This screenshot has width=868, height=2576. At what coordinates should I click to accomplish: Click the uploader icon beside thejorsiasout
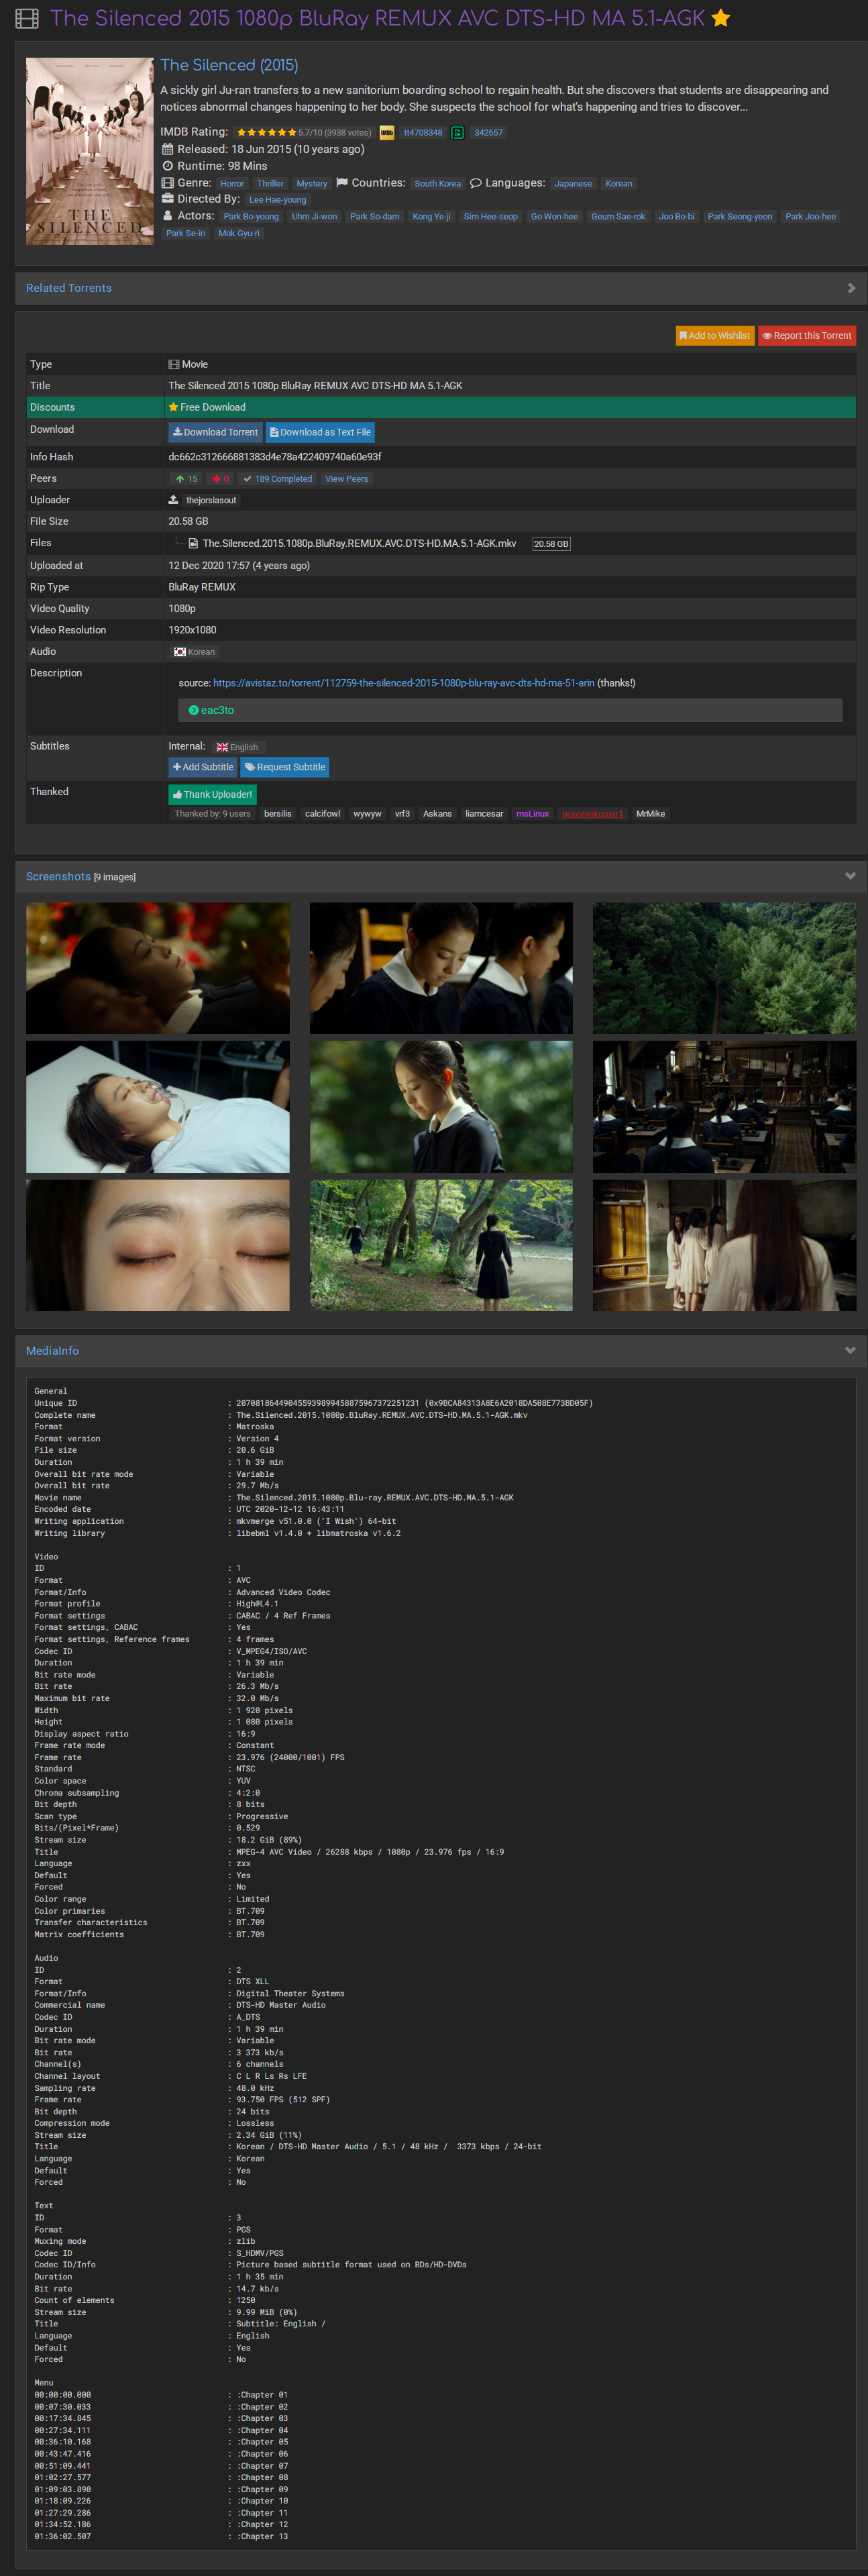[173, 500]
